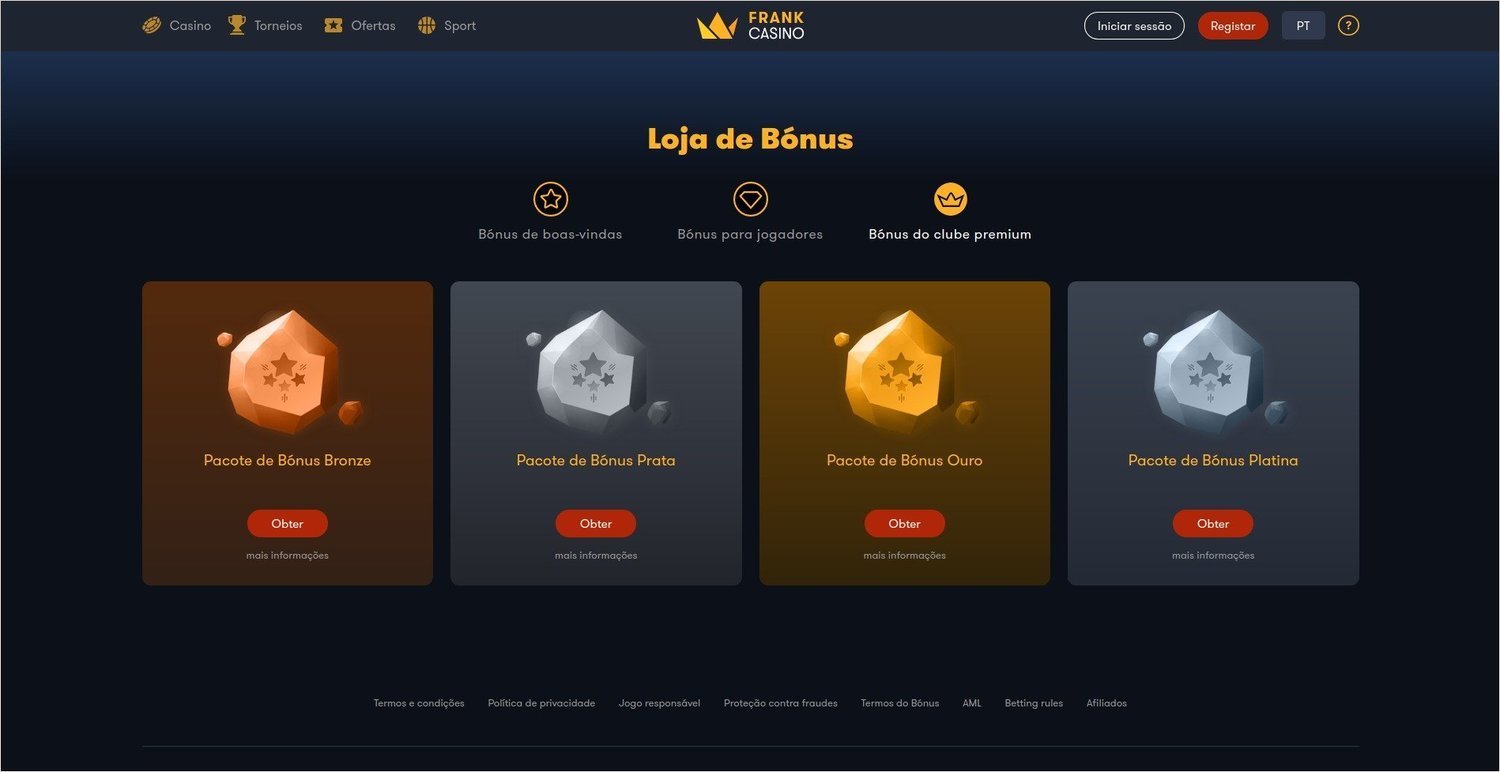Open help via the question mark icon
Image resolution: width=1500 pixels, height=772 pixels.
pyautogui.click(x=1348, y=26)
